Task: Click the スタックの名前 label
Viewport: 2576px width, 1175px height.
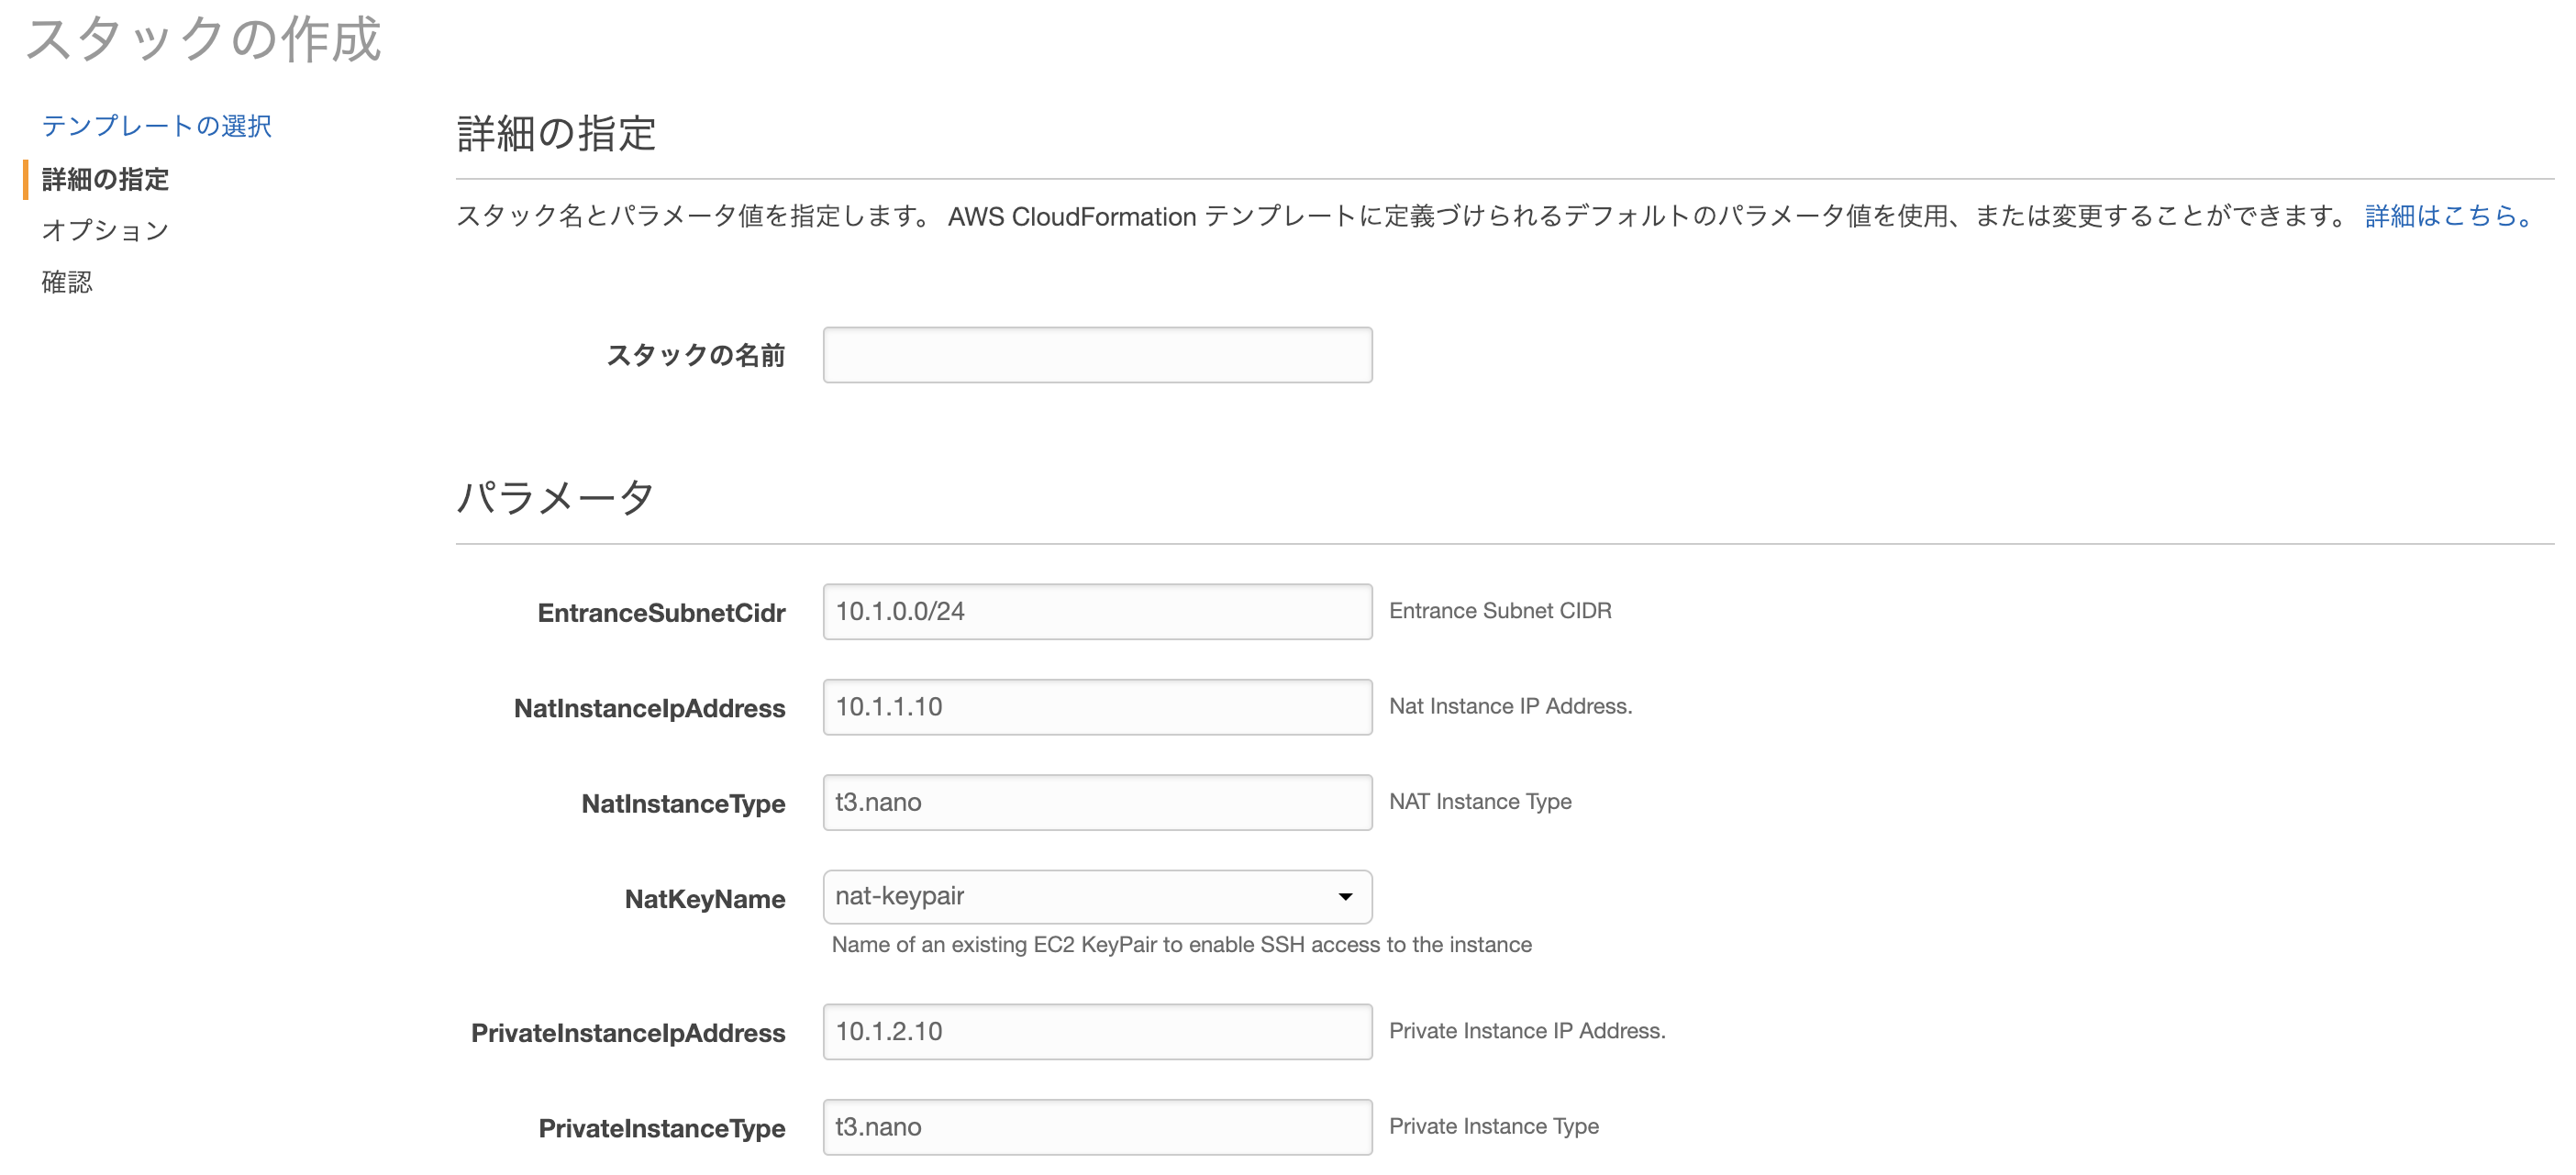Action: (x=695, y=355)
